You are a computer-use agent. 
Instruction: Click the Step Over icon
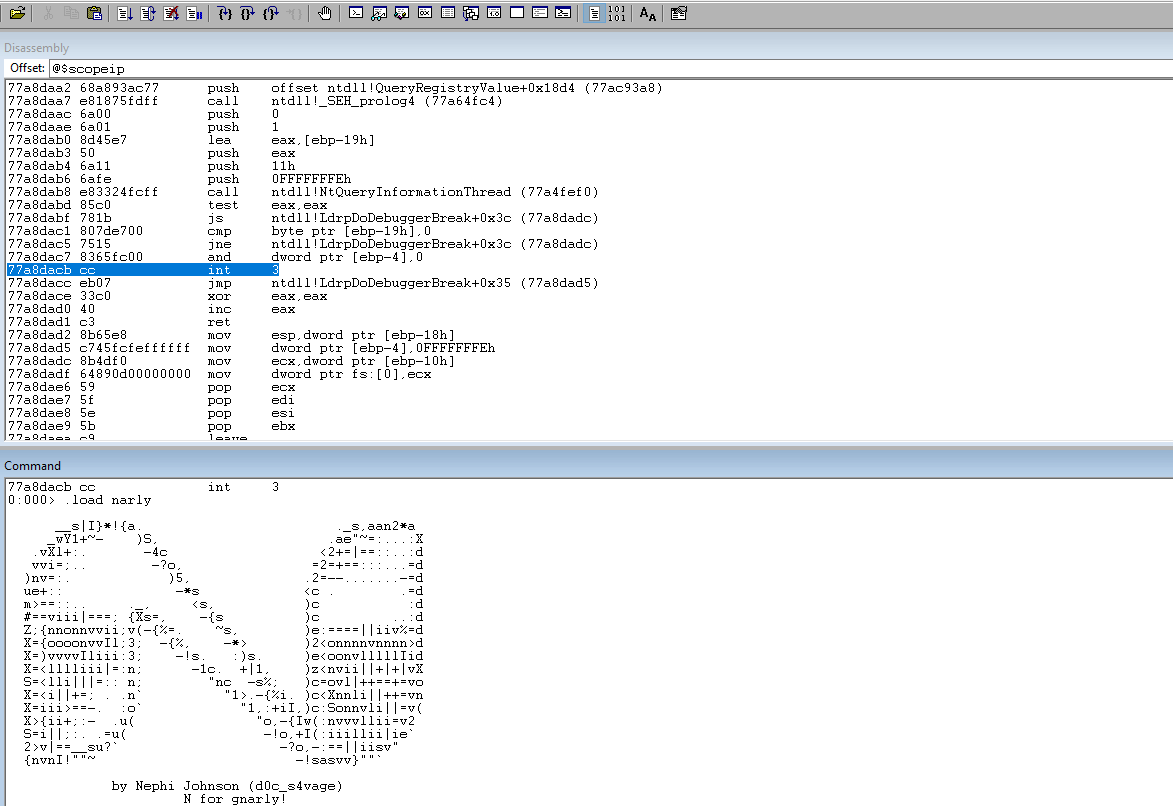[248, 13]
